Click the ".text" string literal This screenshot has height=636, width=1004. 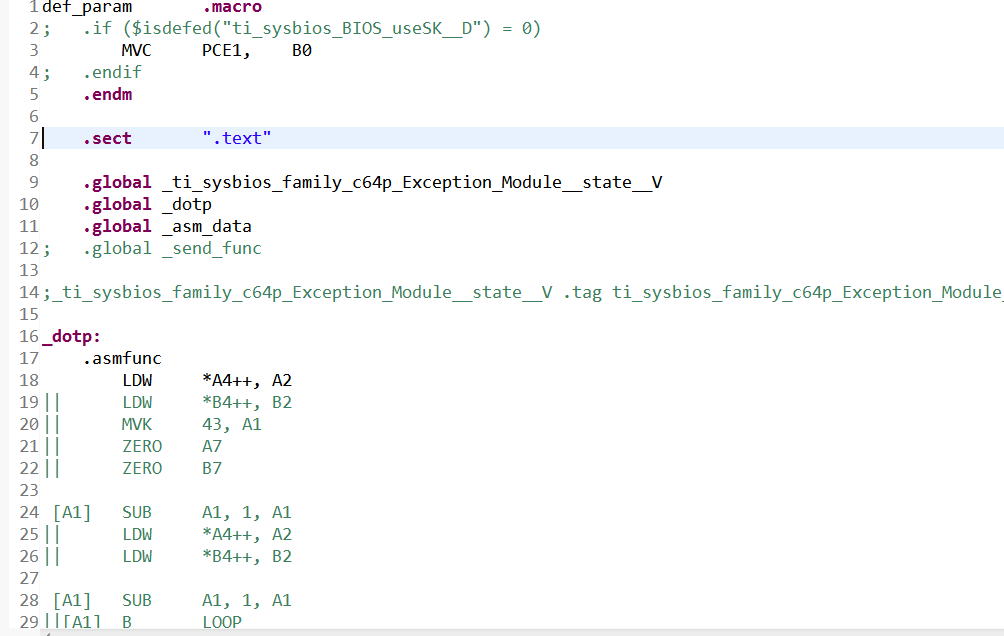click(x=237, y=138)
